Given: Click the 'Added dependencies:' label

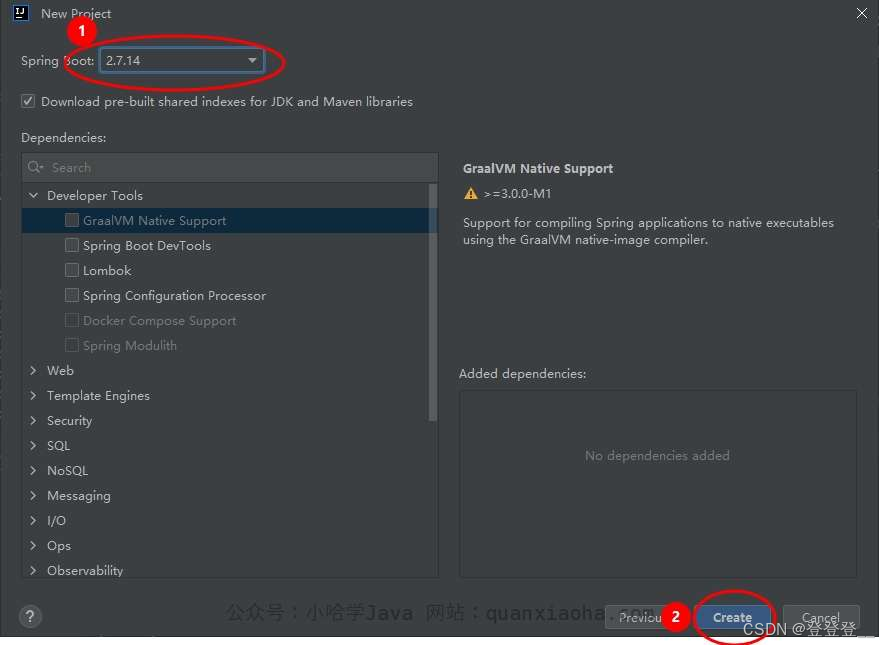Looking at the screenshot, I should coord(522,373).
